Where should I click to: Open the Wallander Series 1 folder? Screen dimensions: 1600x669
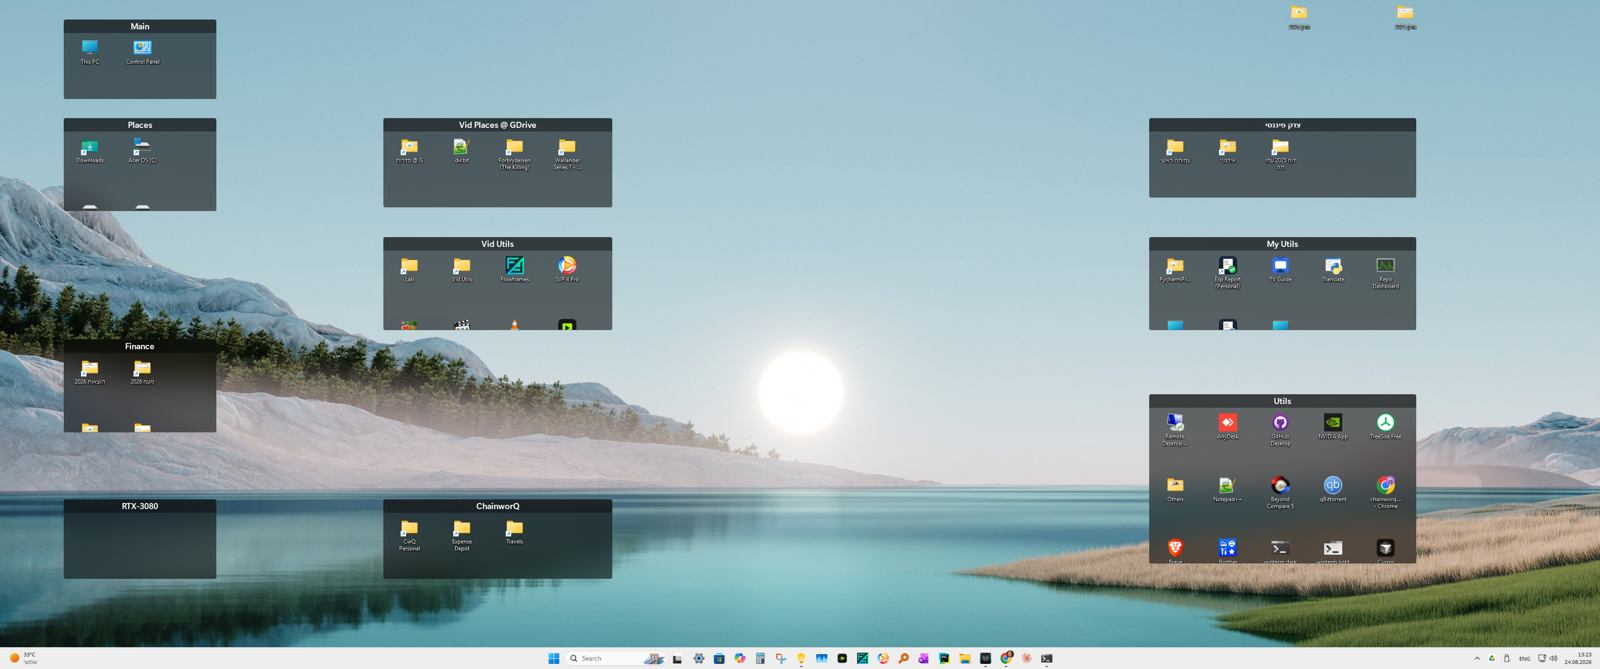pos(567,153)
